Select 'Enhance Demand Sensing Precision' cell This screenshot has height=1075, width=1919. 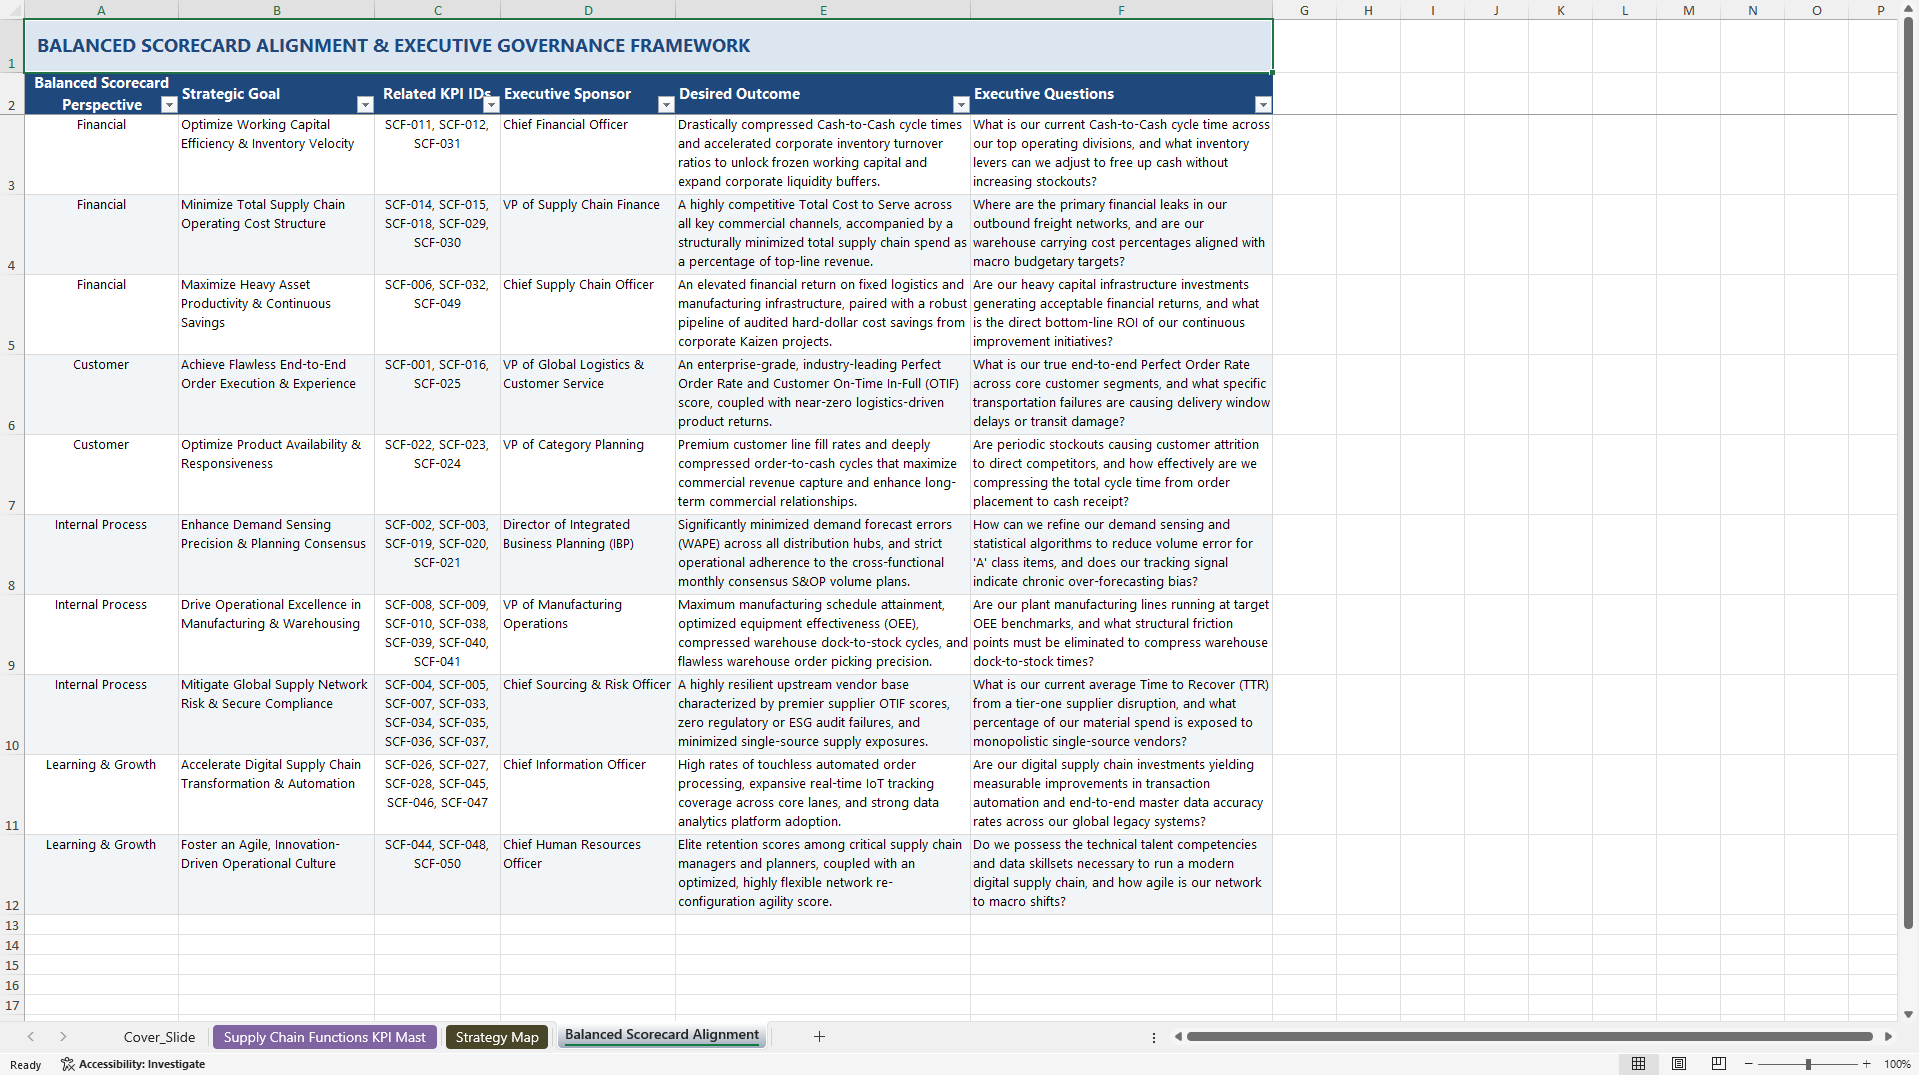coord(276,554)
